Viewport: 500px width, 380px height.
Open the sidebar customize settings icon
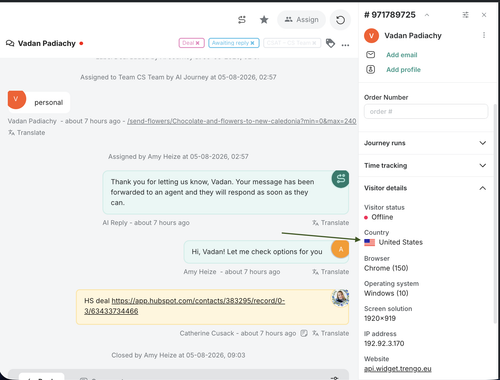click(x=465, y=15)
